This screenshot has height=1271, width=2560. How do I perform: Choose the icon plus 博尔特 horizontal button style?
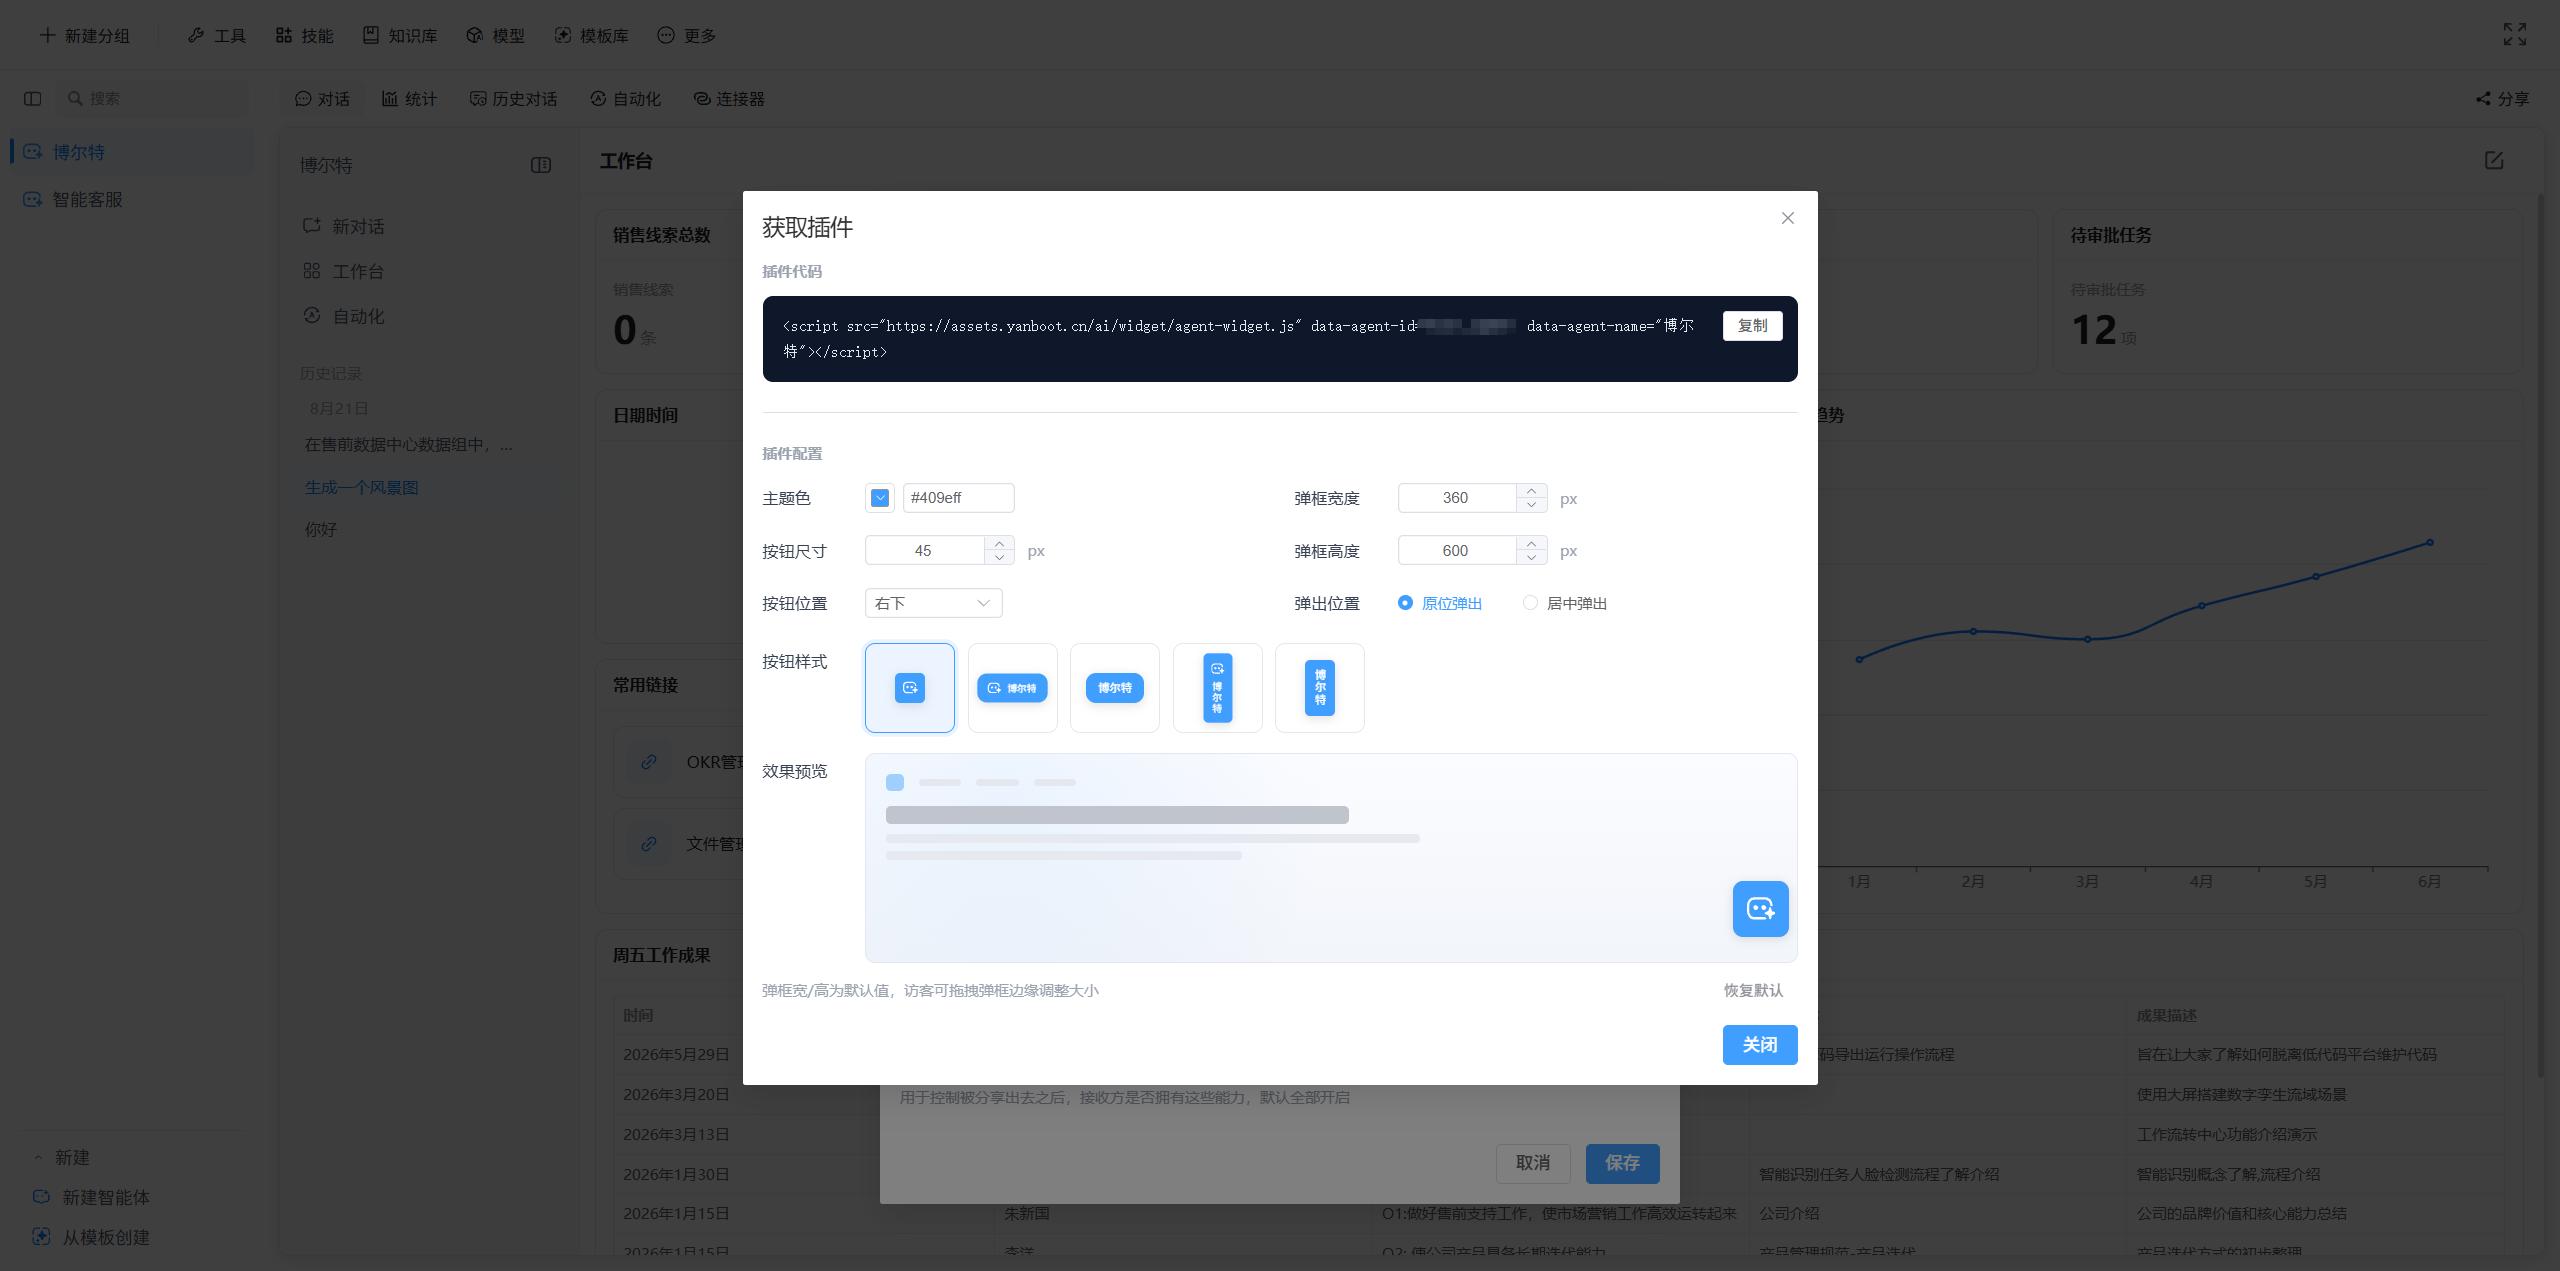click(x=1012, y=688)
